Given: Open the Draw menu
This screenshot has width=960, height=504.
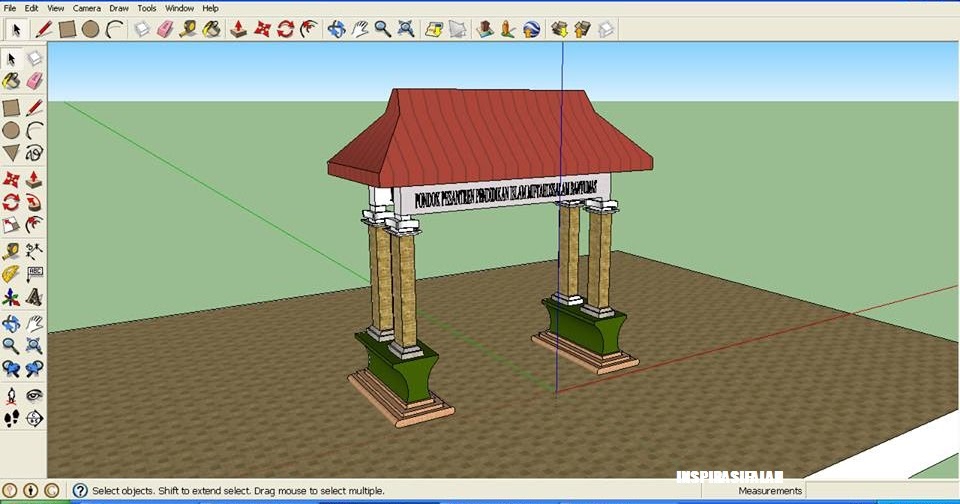Looking at the screenshot, I should tap(119, 8).
